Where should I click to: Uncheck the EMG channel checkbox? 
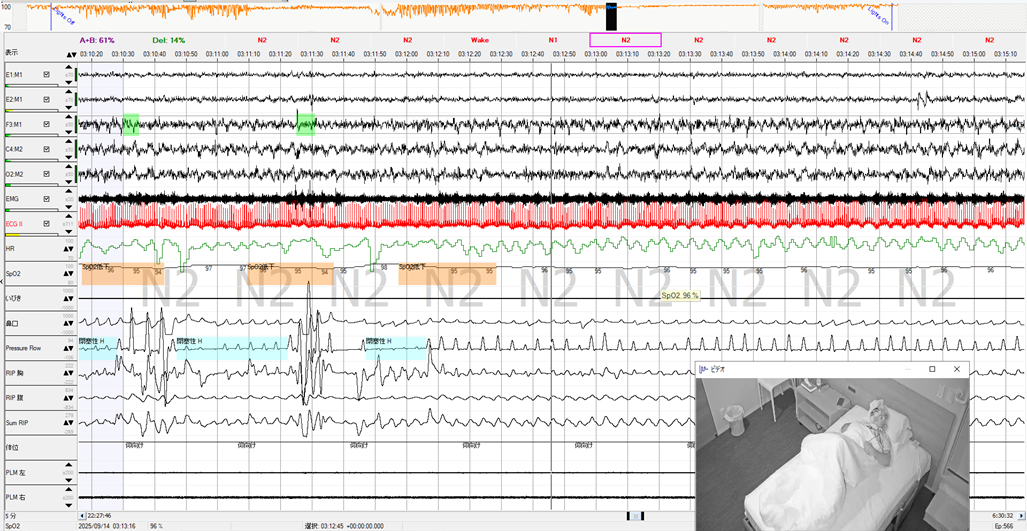point(46,200)
